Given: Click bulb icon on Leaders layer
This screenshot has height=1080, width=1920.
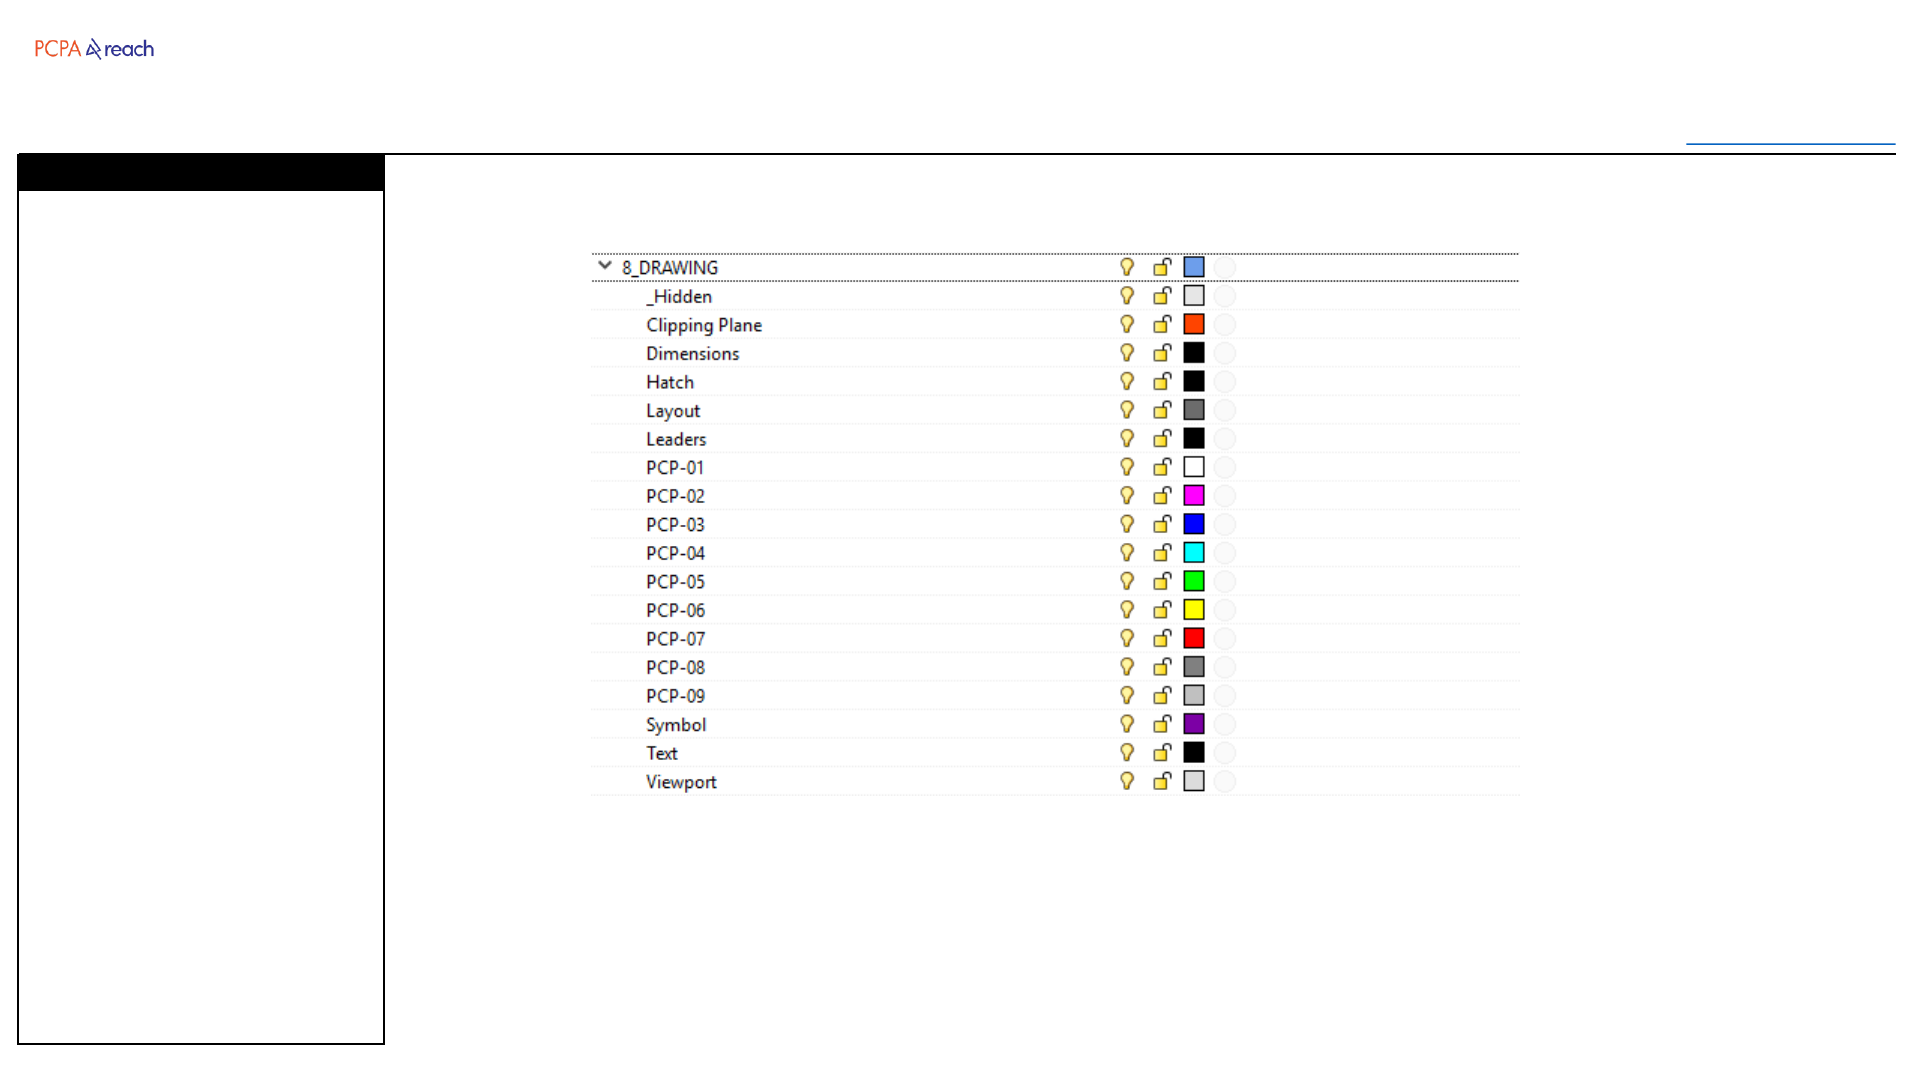Looking at the screenshot, I should [x=1127, y=438].
